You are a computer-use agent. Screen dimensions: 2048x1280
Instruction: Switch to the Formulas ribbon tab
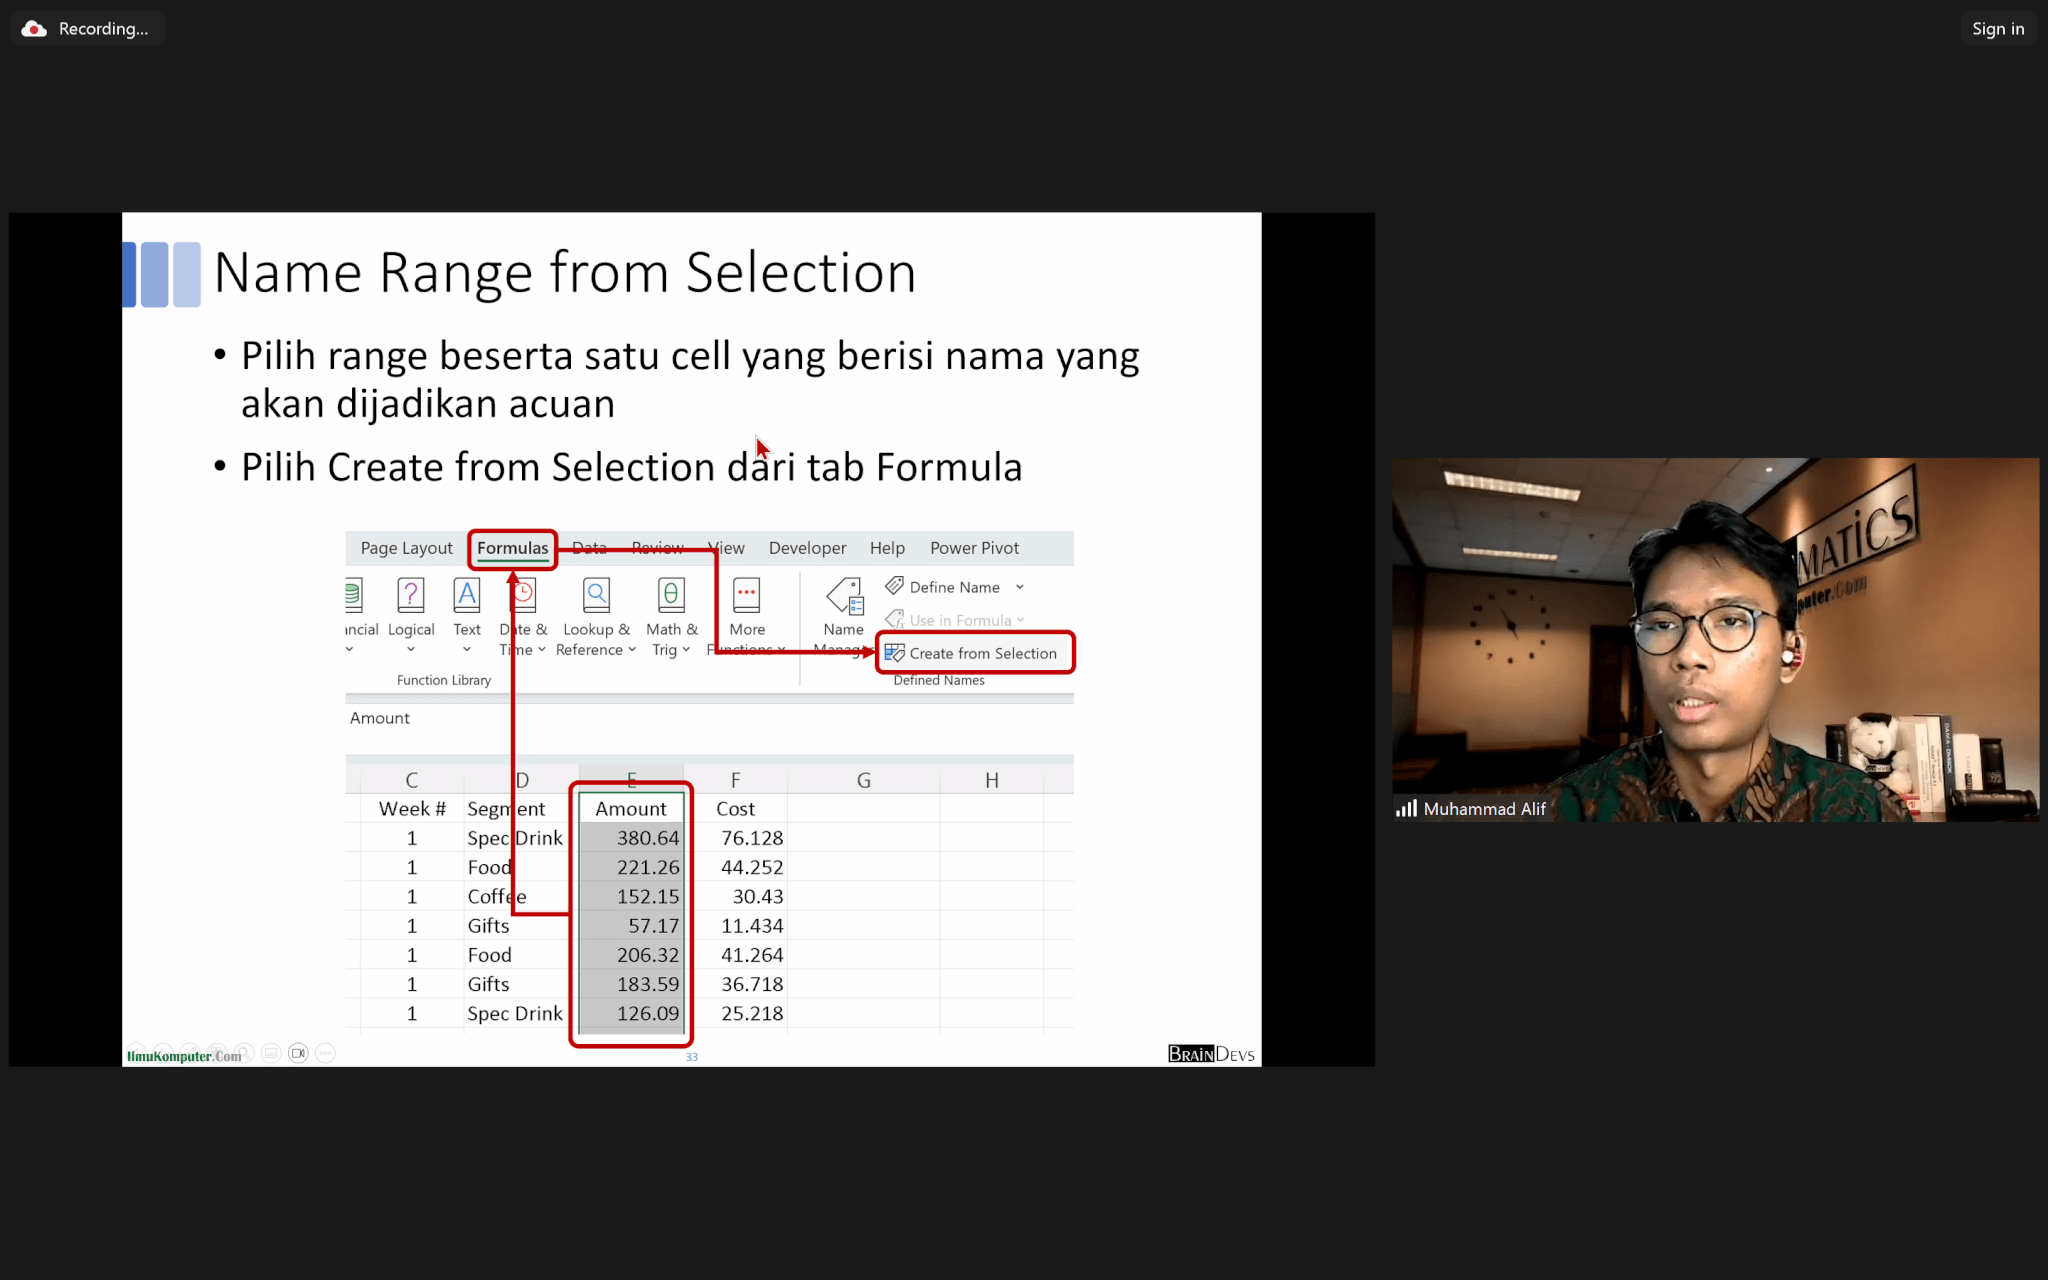(512, 548)
